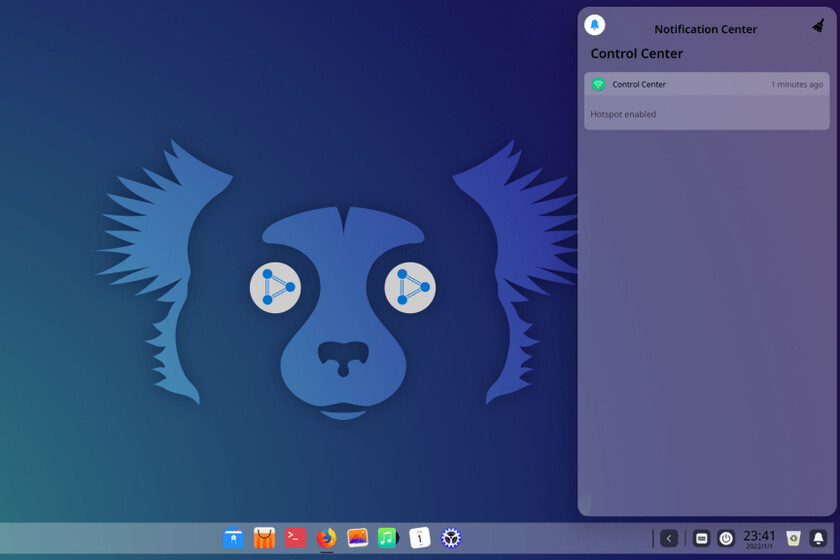The height and width of the screenshot is (560, 840).
Task: Open the Calendar app in the dock
Action: pos(420,538)
